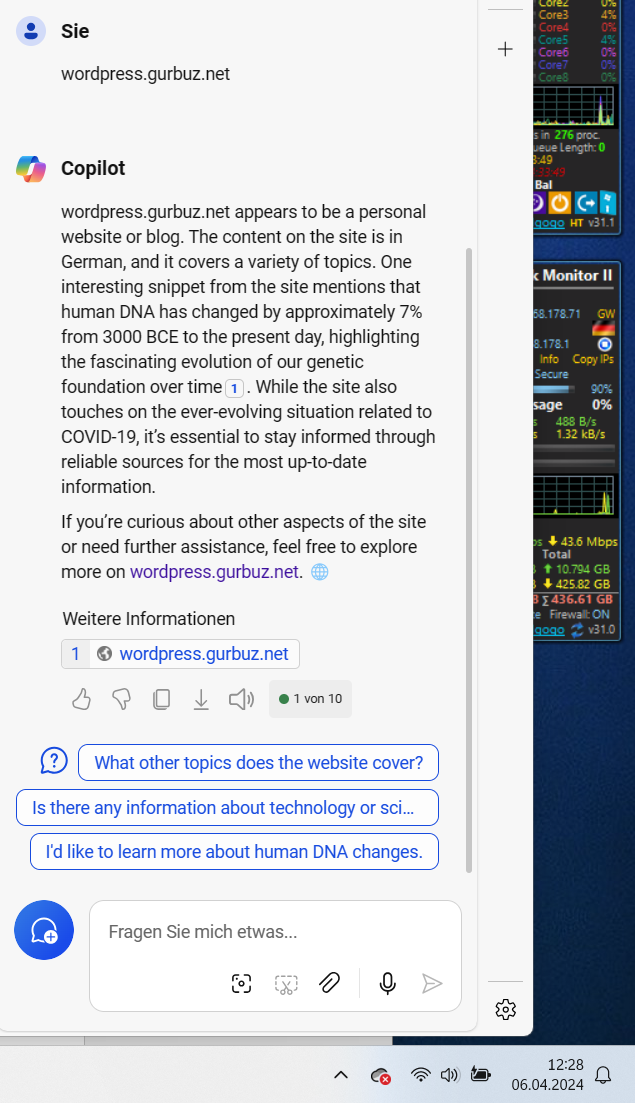Open sidebar settings gear icon

click(x=506, y=1009)
